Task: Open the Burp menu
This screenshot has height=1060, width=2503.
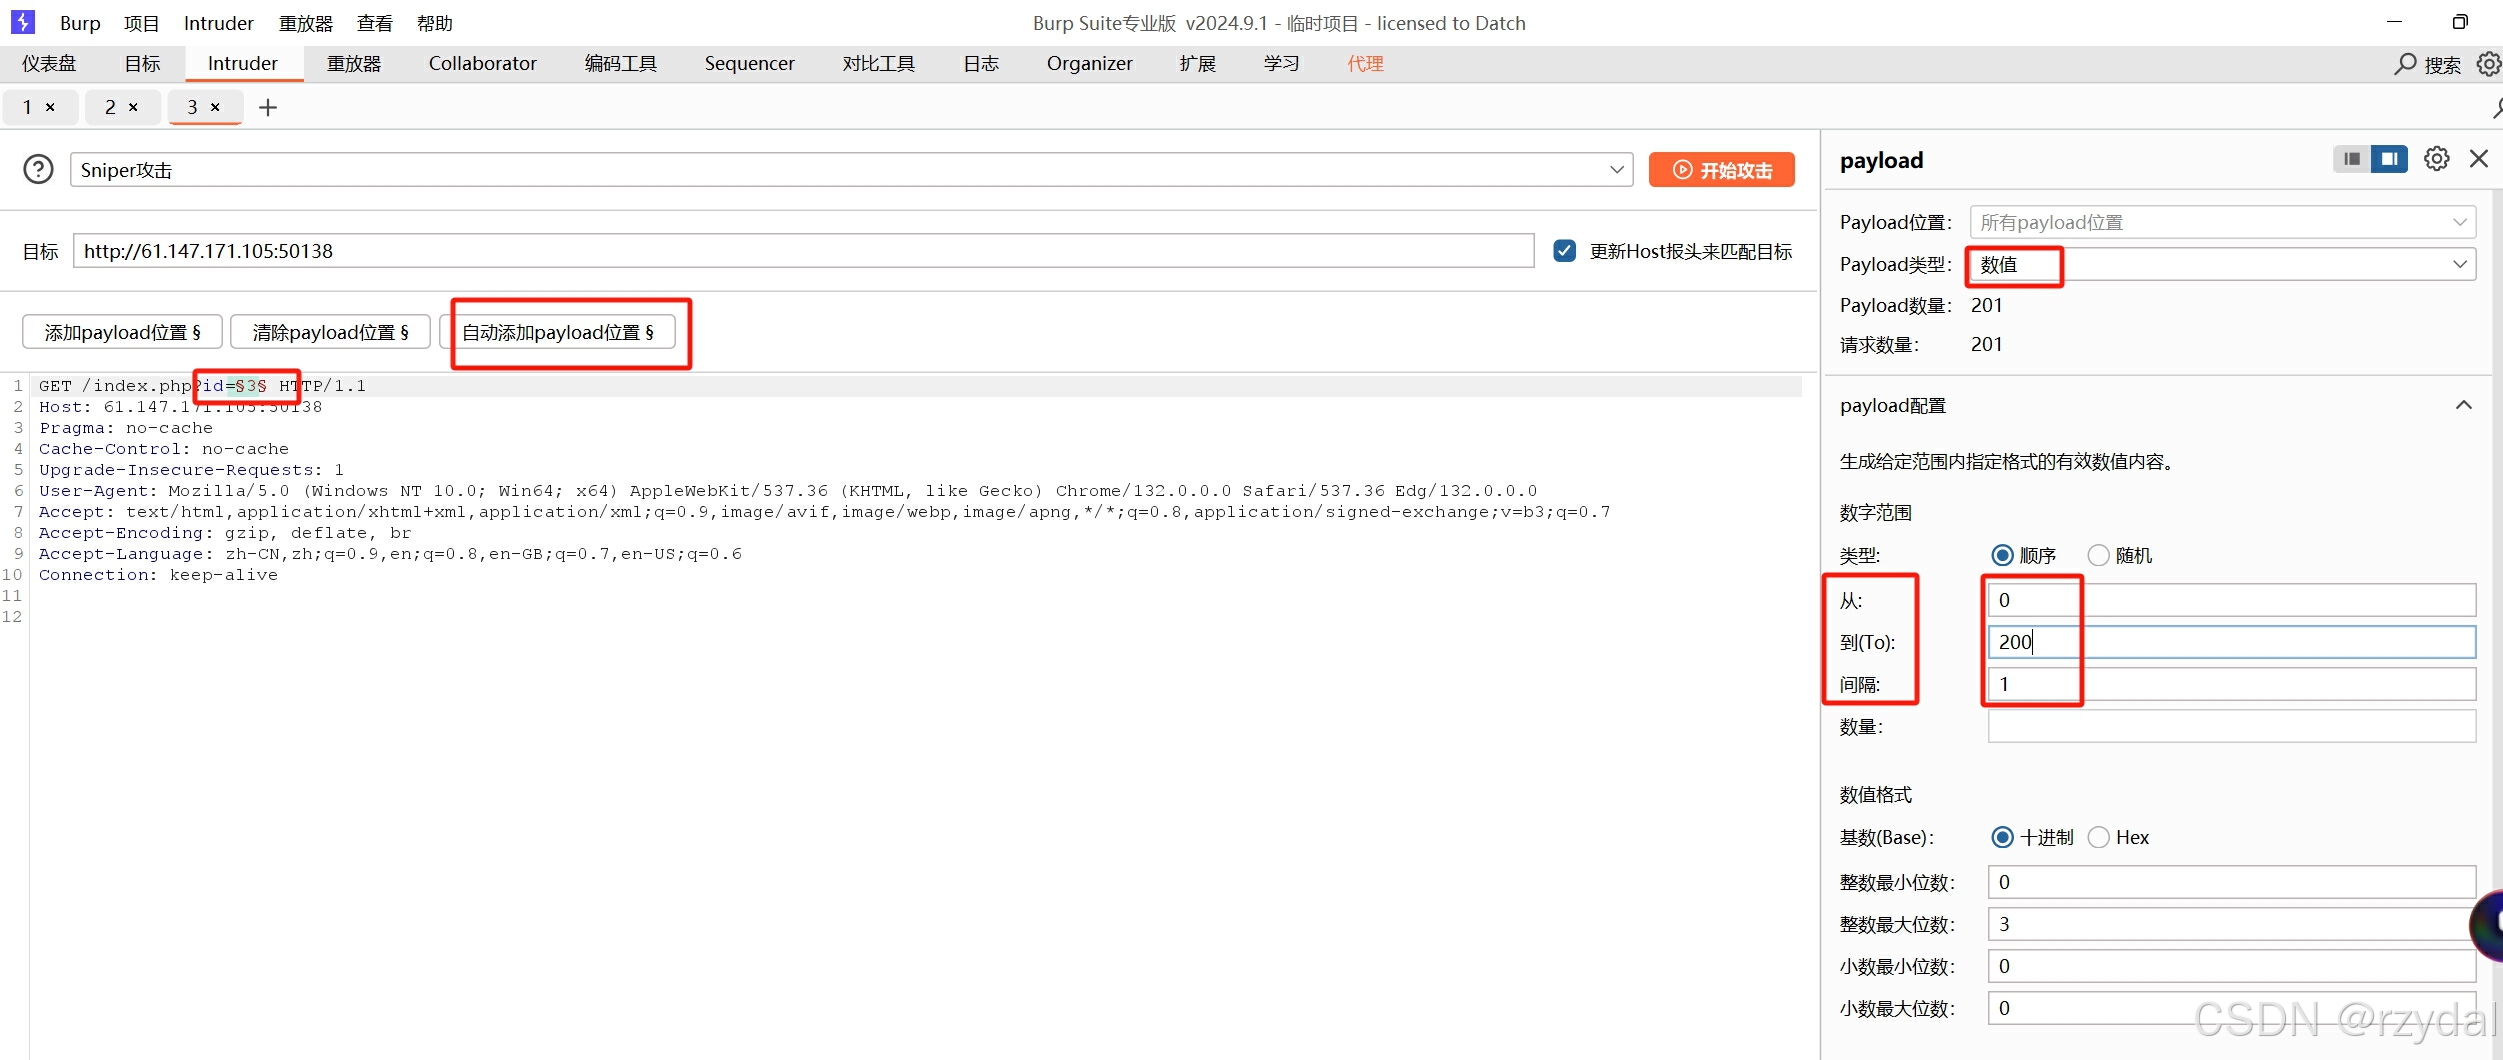Action: (x=80, y=23)
